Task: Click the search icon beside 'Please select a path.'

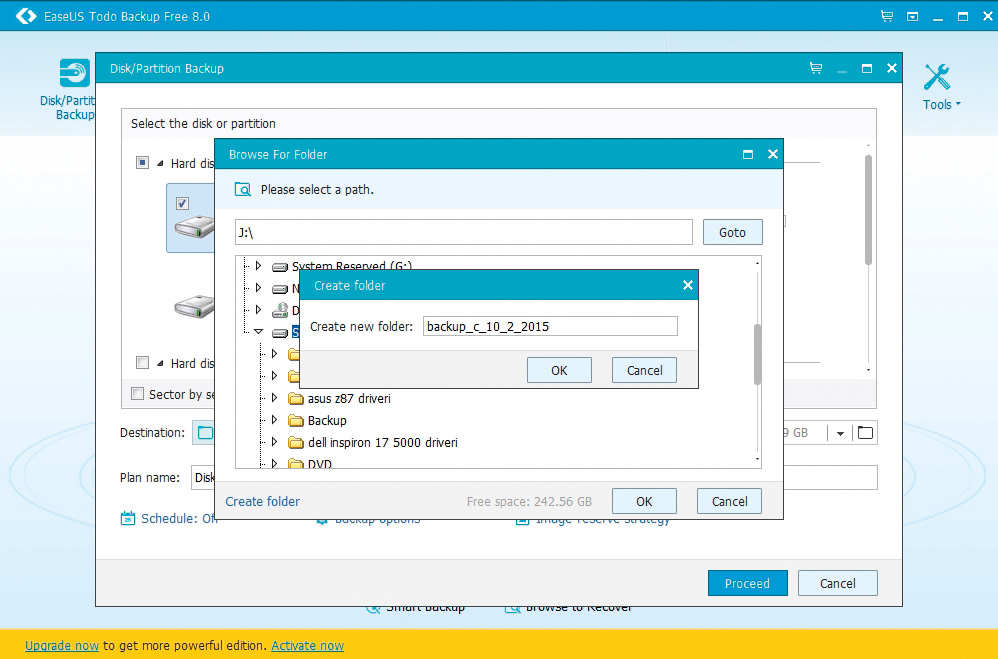Action: pos(242,189)
